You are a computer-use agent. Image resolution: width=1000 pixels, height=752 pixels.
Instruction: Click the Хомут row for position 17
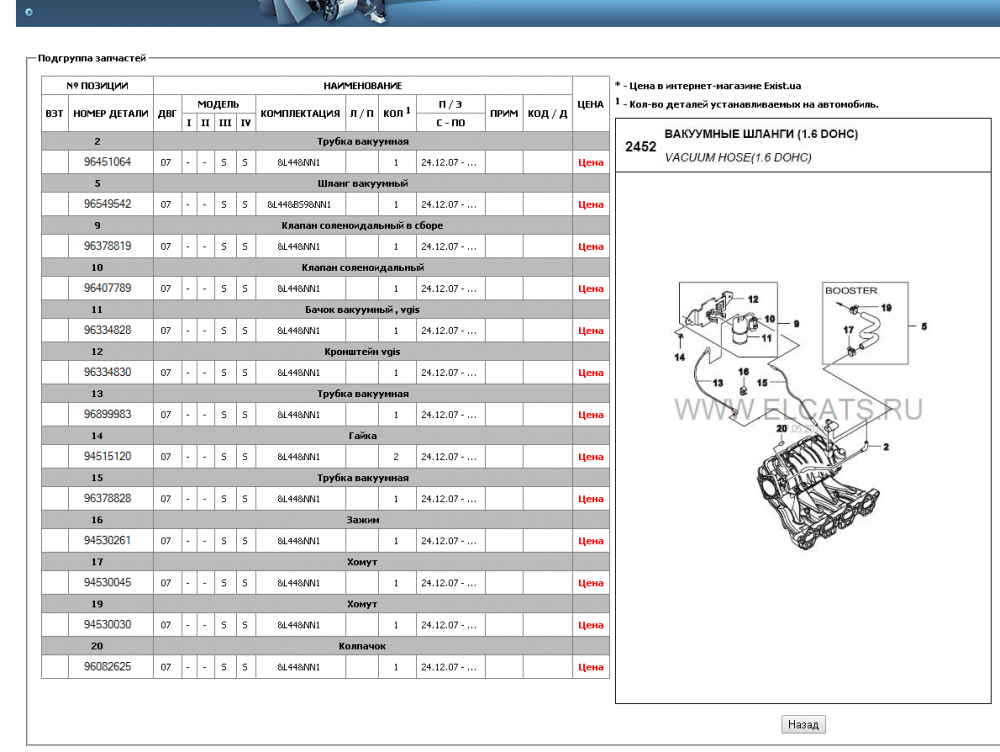[x=325, y=562]
